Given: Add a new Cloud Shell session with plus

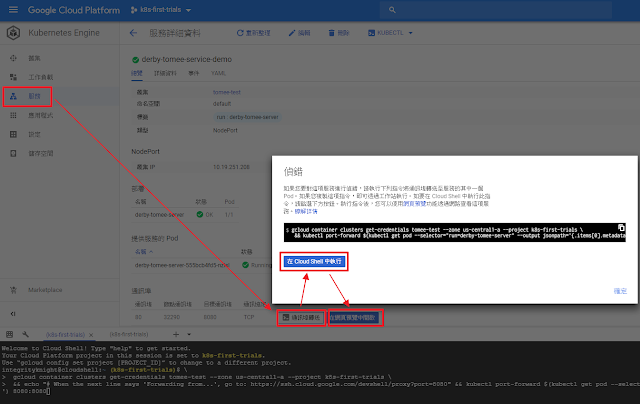Looking at the screenshot, I should coord(176,334).
